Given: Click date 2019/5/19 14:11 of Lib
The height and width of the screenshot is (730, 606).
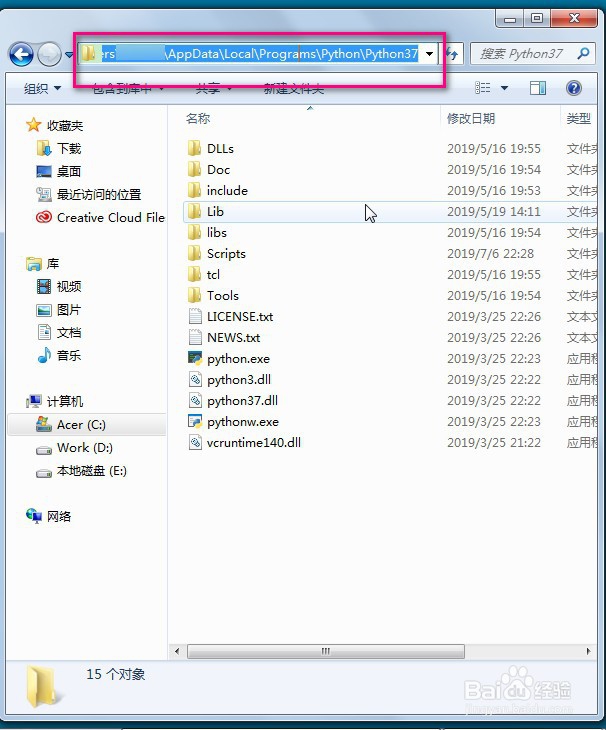Looking at the screenshot, I should (x=493, y=212).
